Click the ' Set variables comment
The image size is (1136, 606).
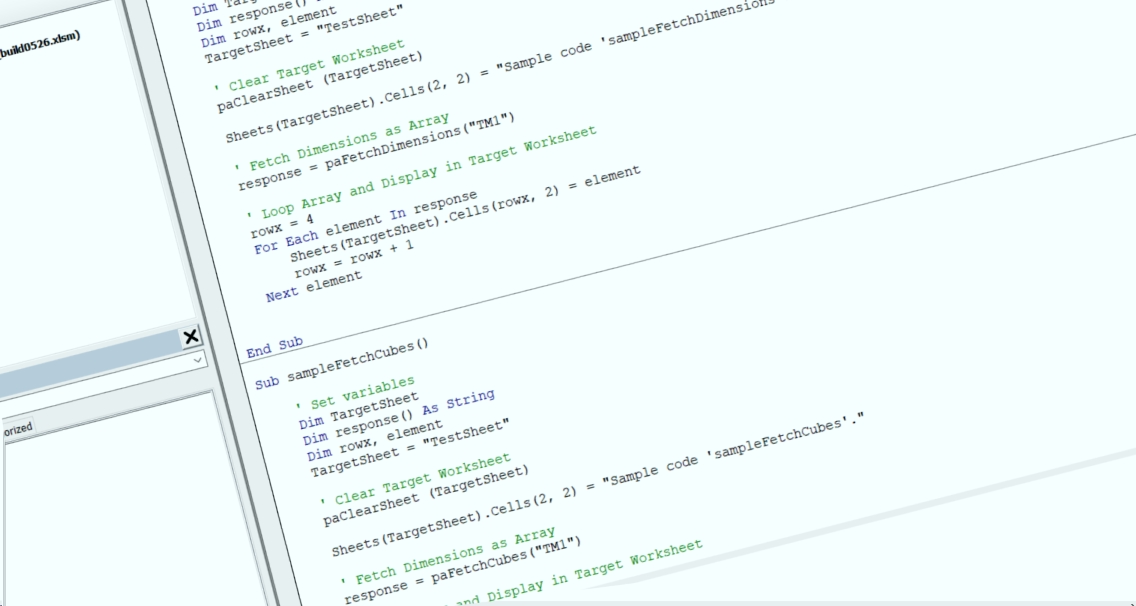[360, 392]
